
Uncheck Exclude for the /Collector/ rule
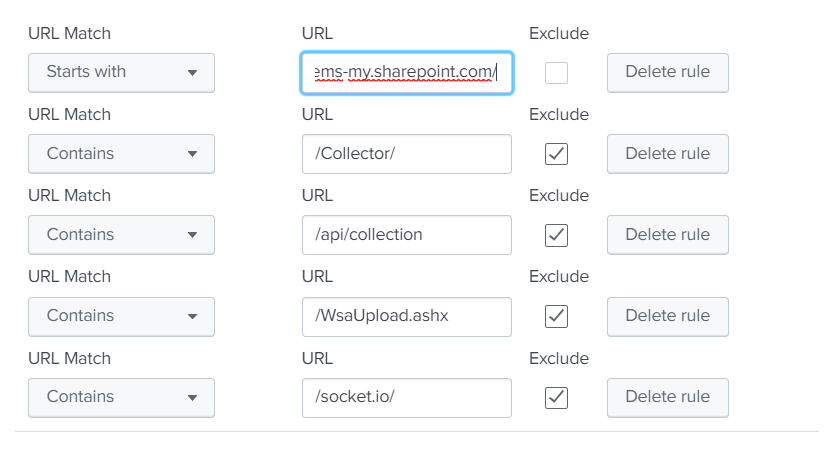pyautogui.click(x=557, y=153)
